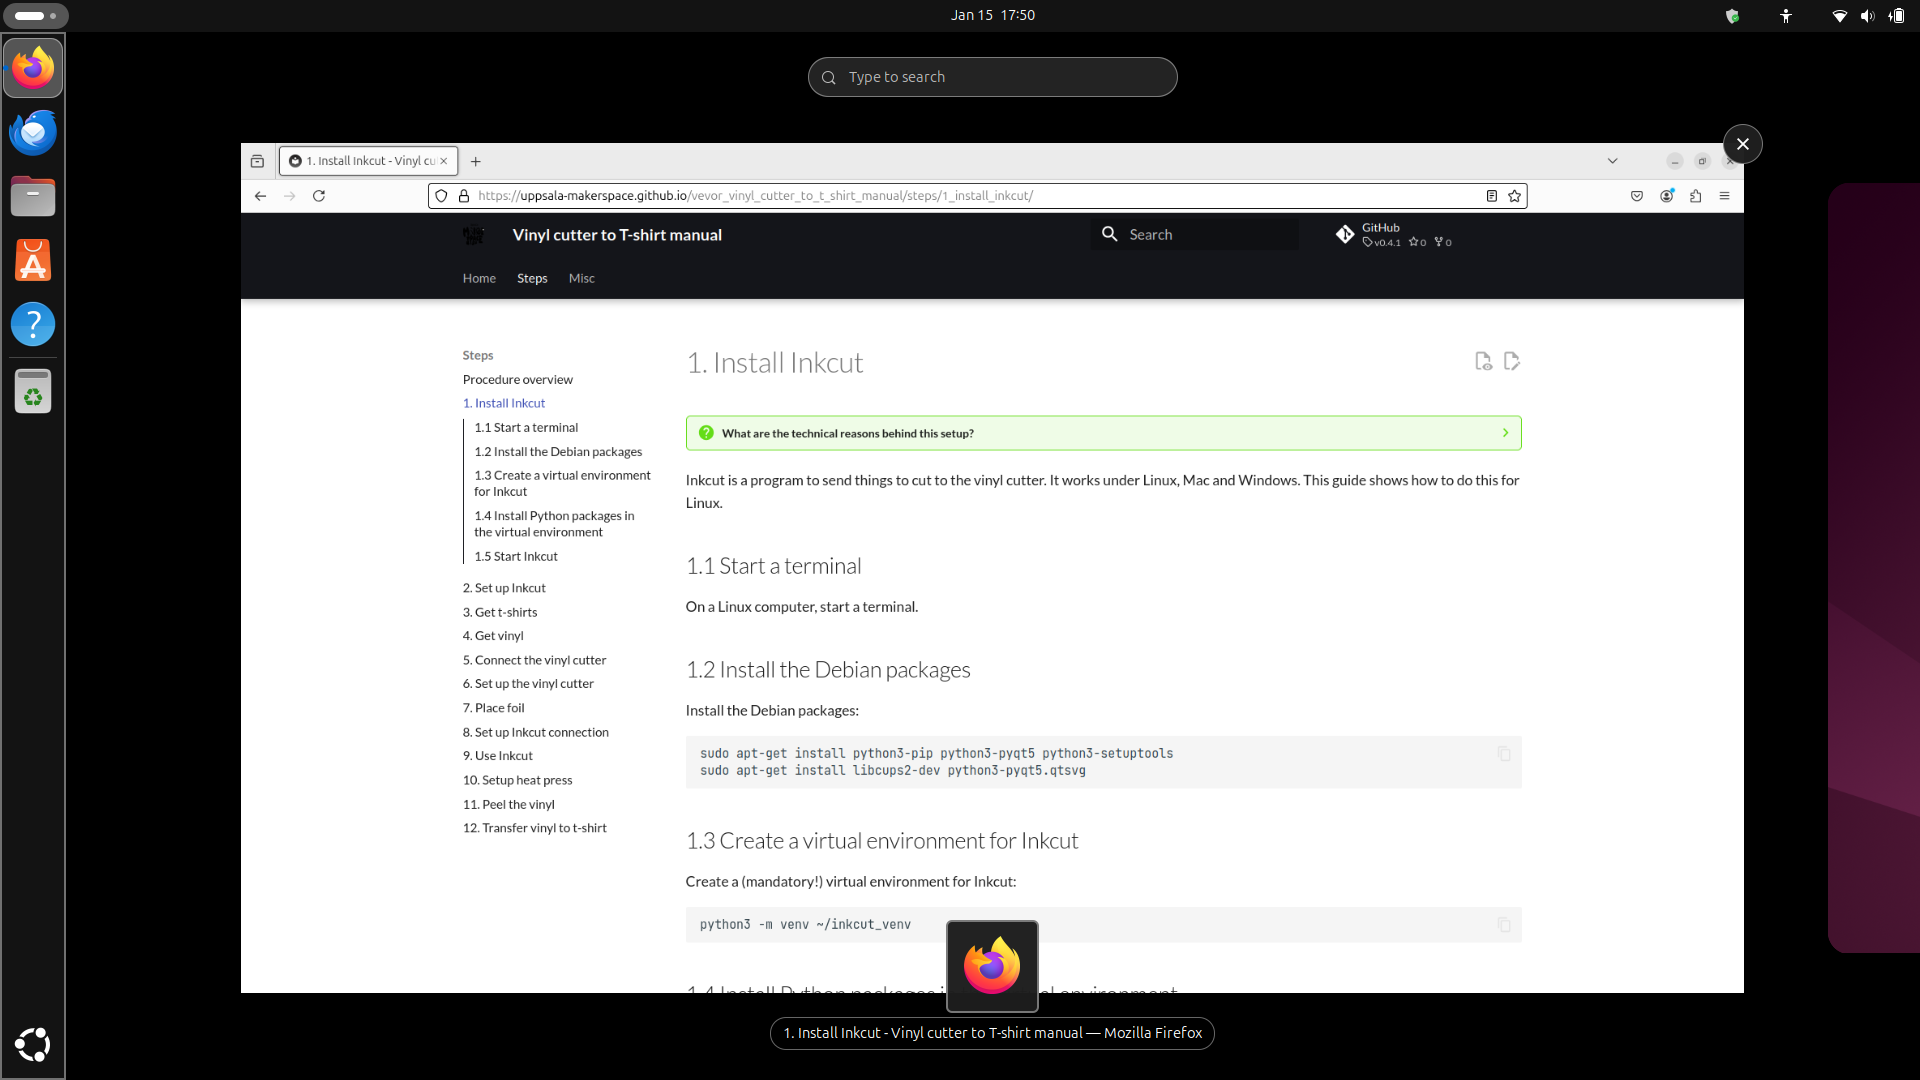Click the Vinyl cutter to T-shirt manual title
Screen dimensions: 1920x1080
click(x=617, y=235)
